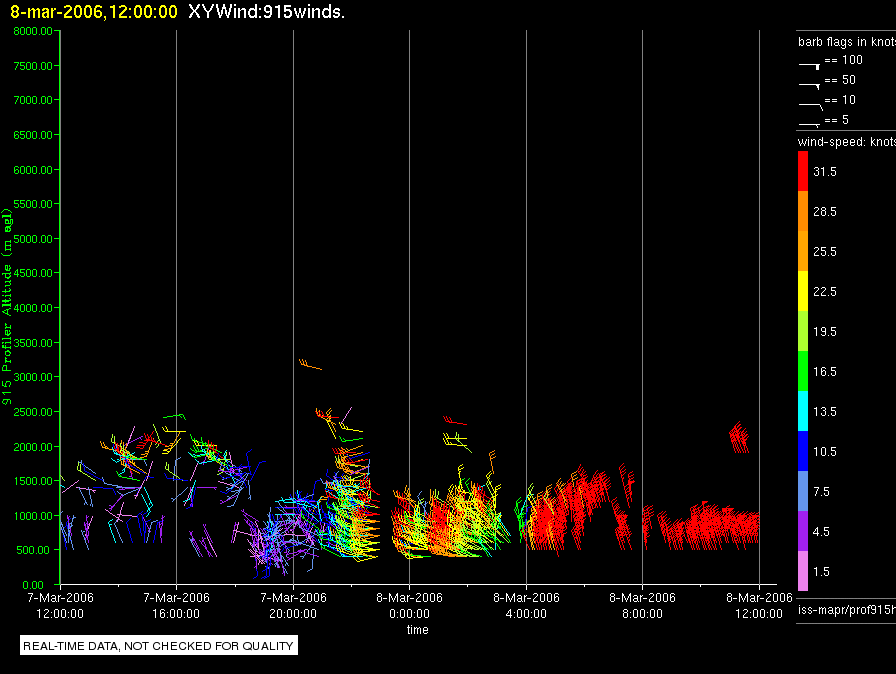
Task: Click the 100-knot barb flag legend symbol
Action: (x=809, y=66)
